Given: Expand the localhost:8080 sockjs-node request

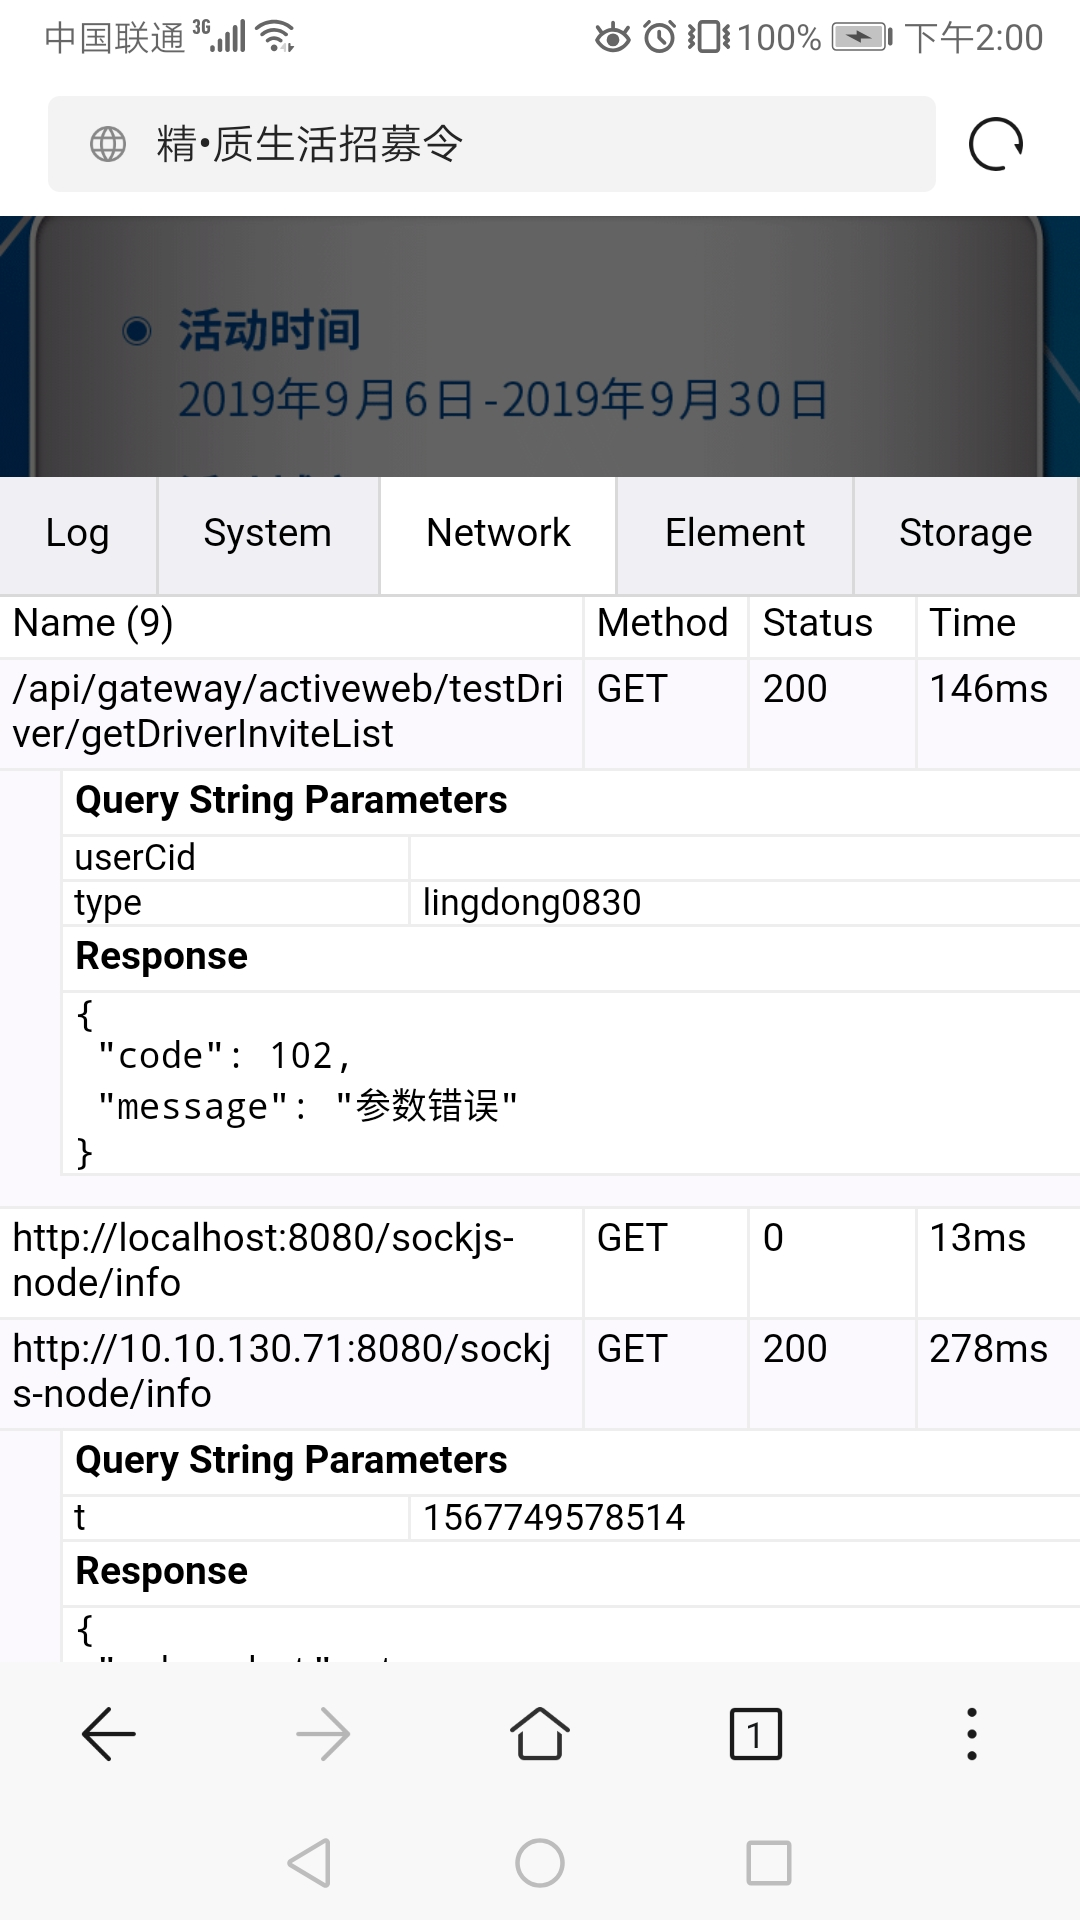Looking at the screenshot, I should pyautogui.click(x=290, y=1261).
